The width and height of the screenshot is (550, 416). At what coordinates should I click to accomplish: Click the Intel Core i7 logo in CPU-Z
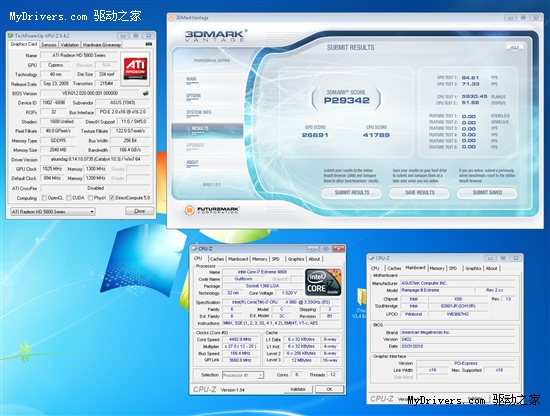click(323, 282)
